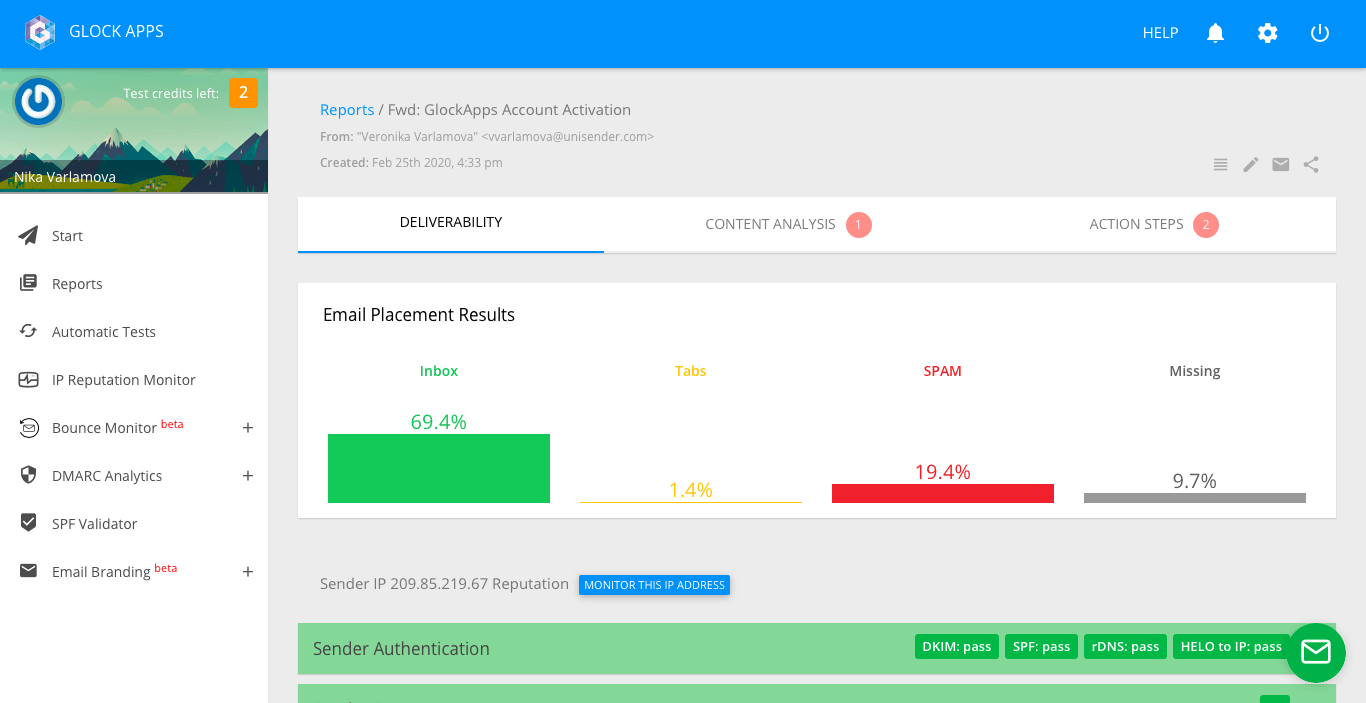This screenshot has width=1366, height=703.
Task: Open IP Reputation Monitor in sidebar
Action: (x=124, y=380)
